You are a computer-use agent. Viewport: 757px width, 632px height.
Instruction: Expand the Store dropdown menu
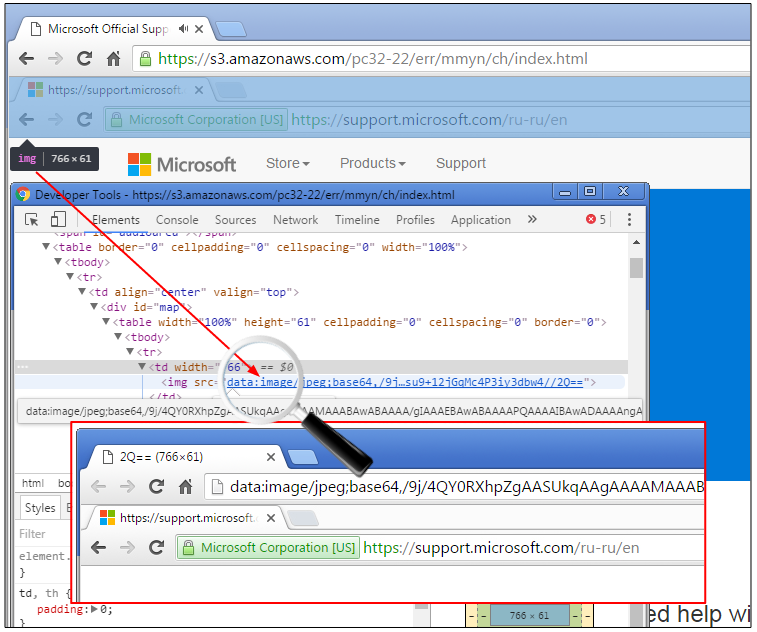point(287,163)
